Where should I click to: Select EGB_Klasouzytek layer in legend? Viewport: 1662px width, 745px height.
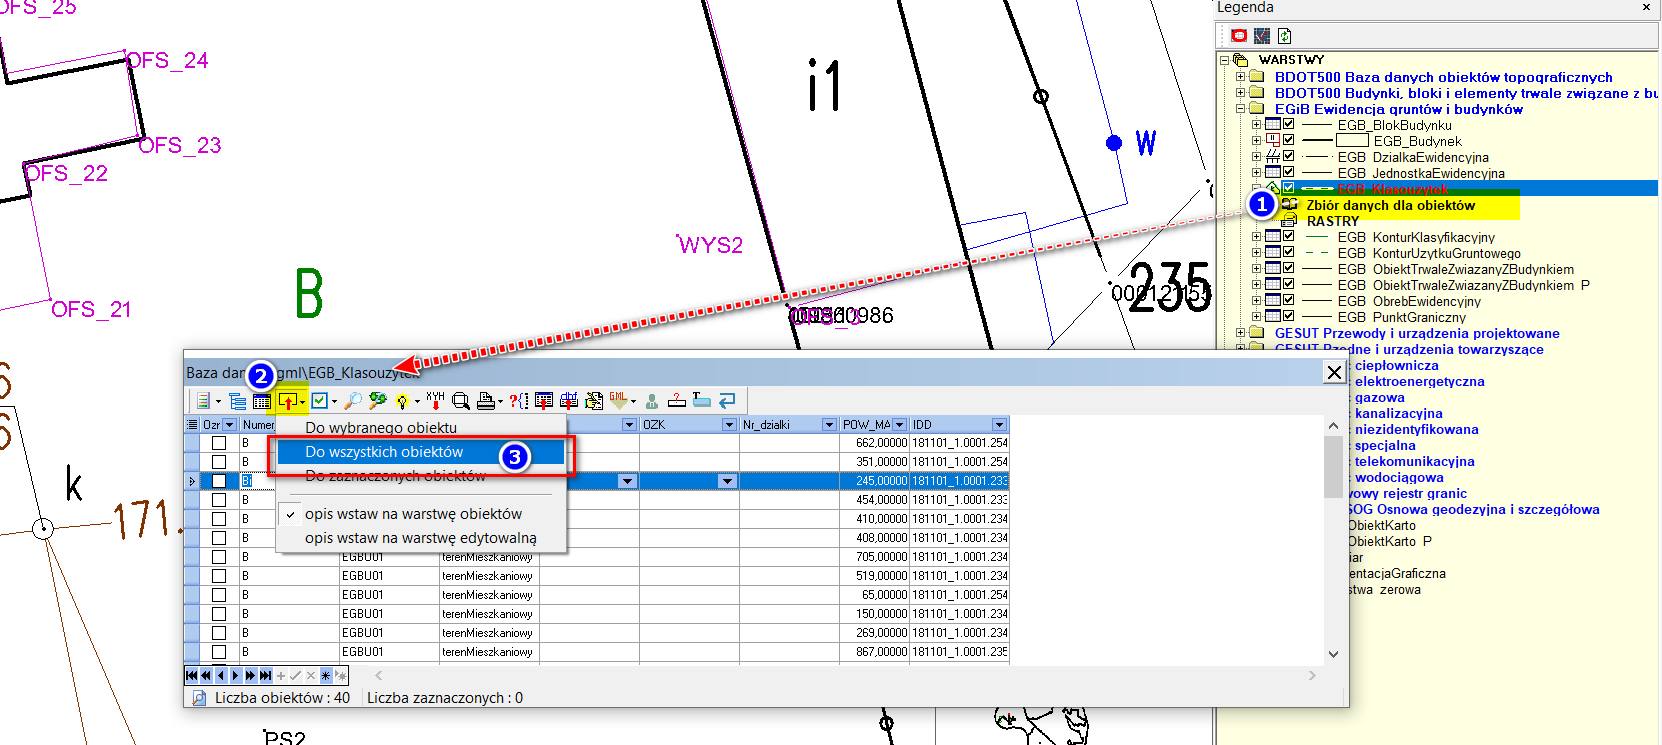1392,189
